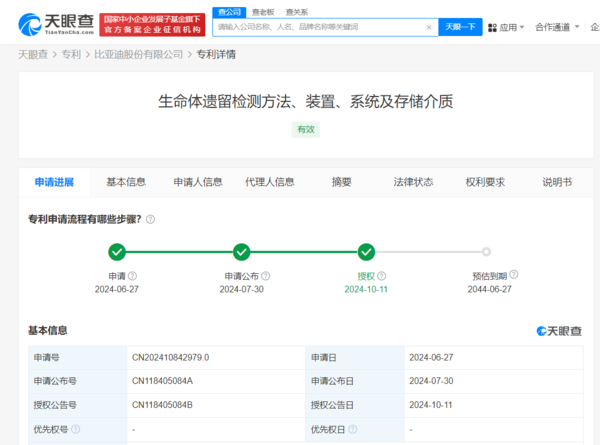
Task: Click 申请日 table value 2024-06-27
Action: click(x=431, y=358)
